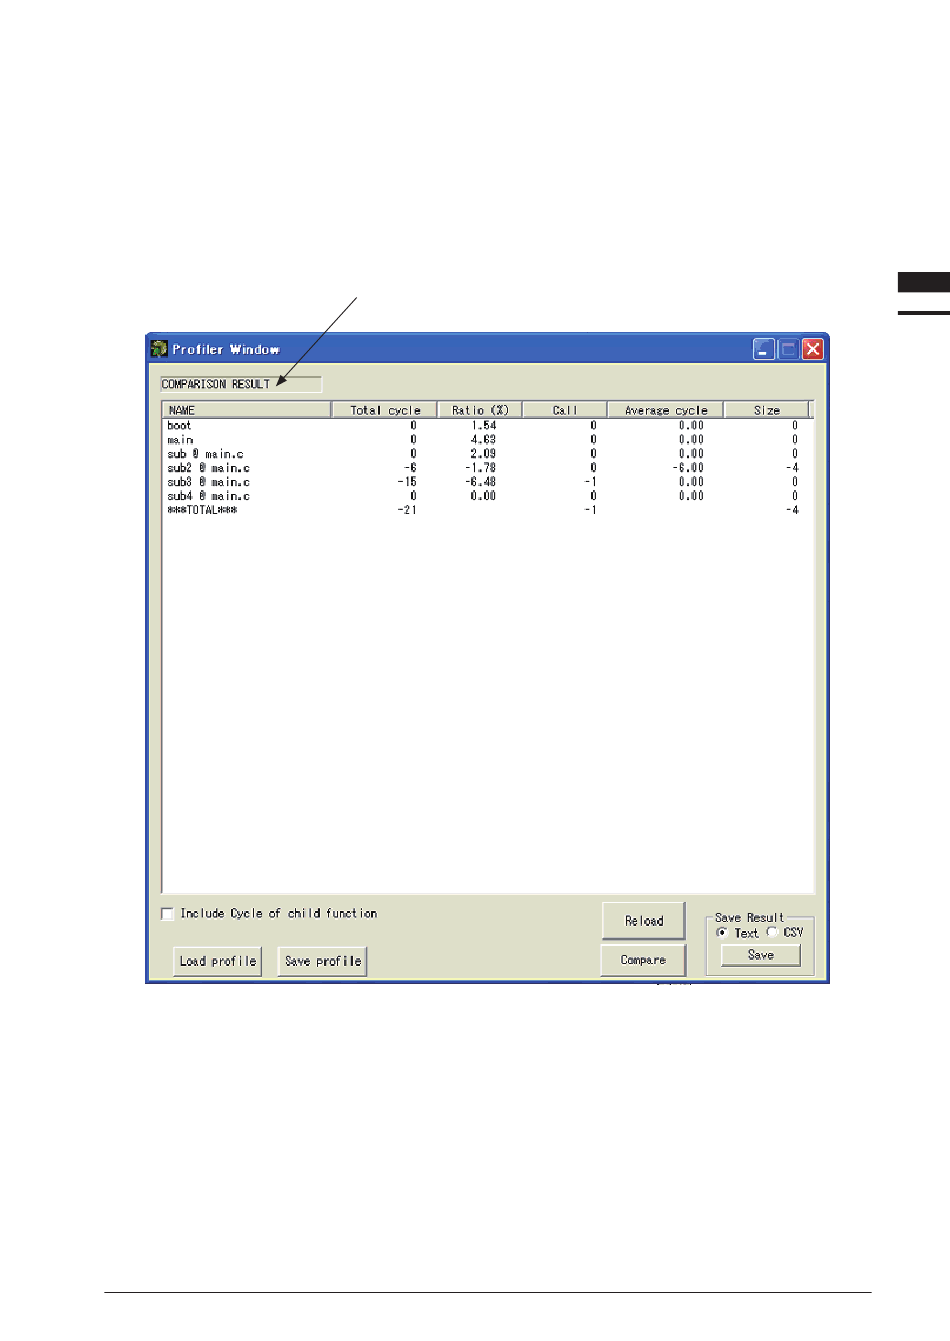This screenshot has height=1341, width=950.
Task: Minimize the Profiler Window
Action: click(764, 349)
